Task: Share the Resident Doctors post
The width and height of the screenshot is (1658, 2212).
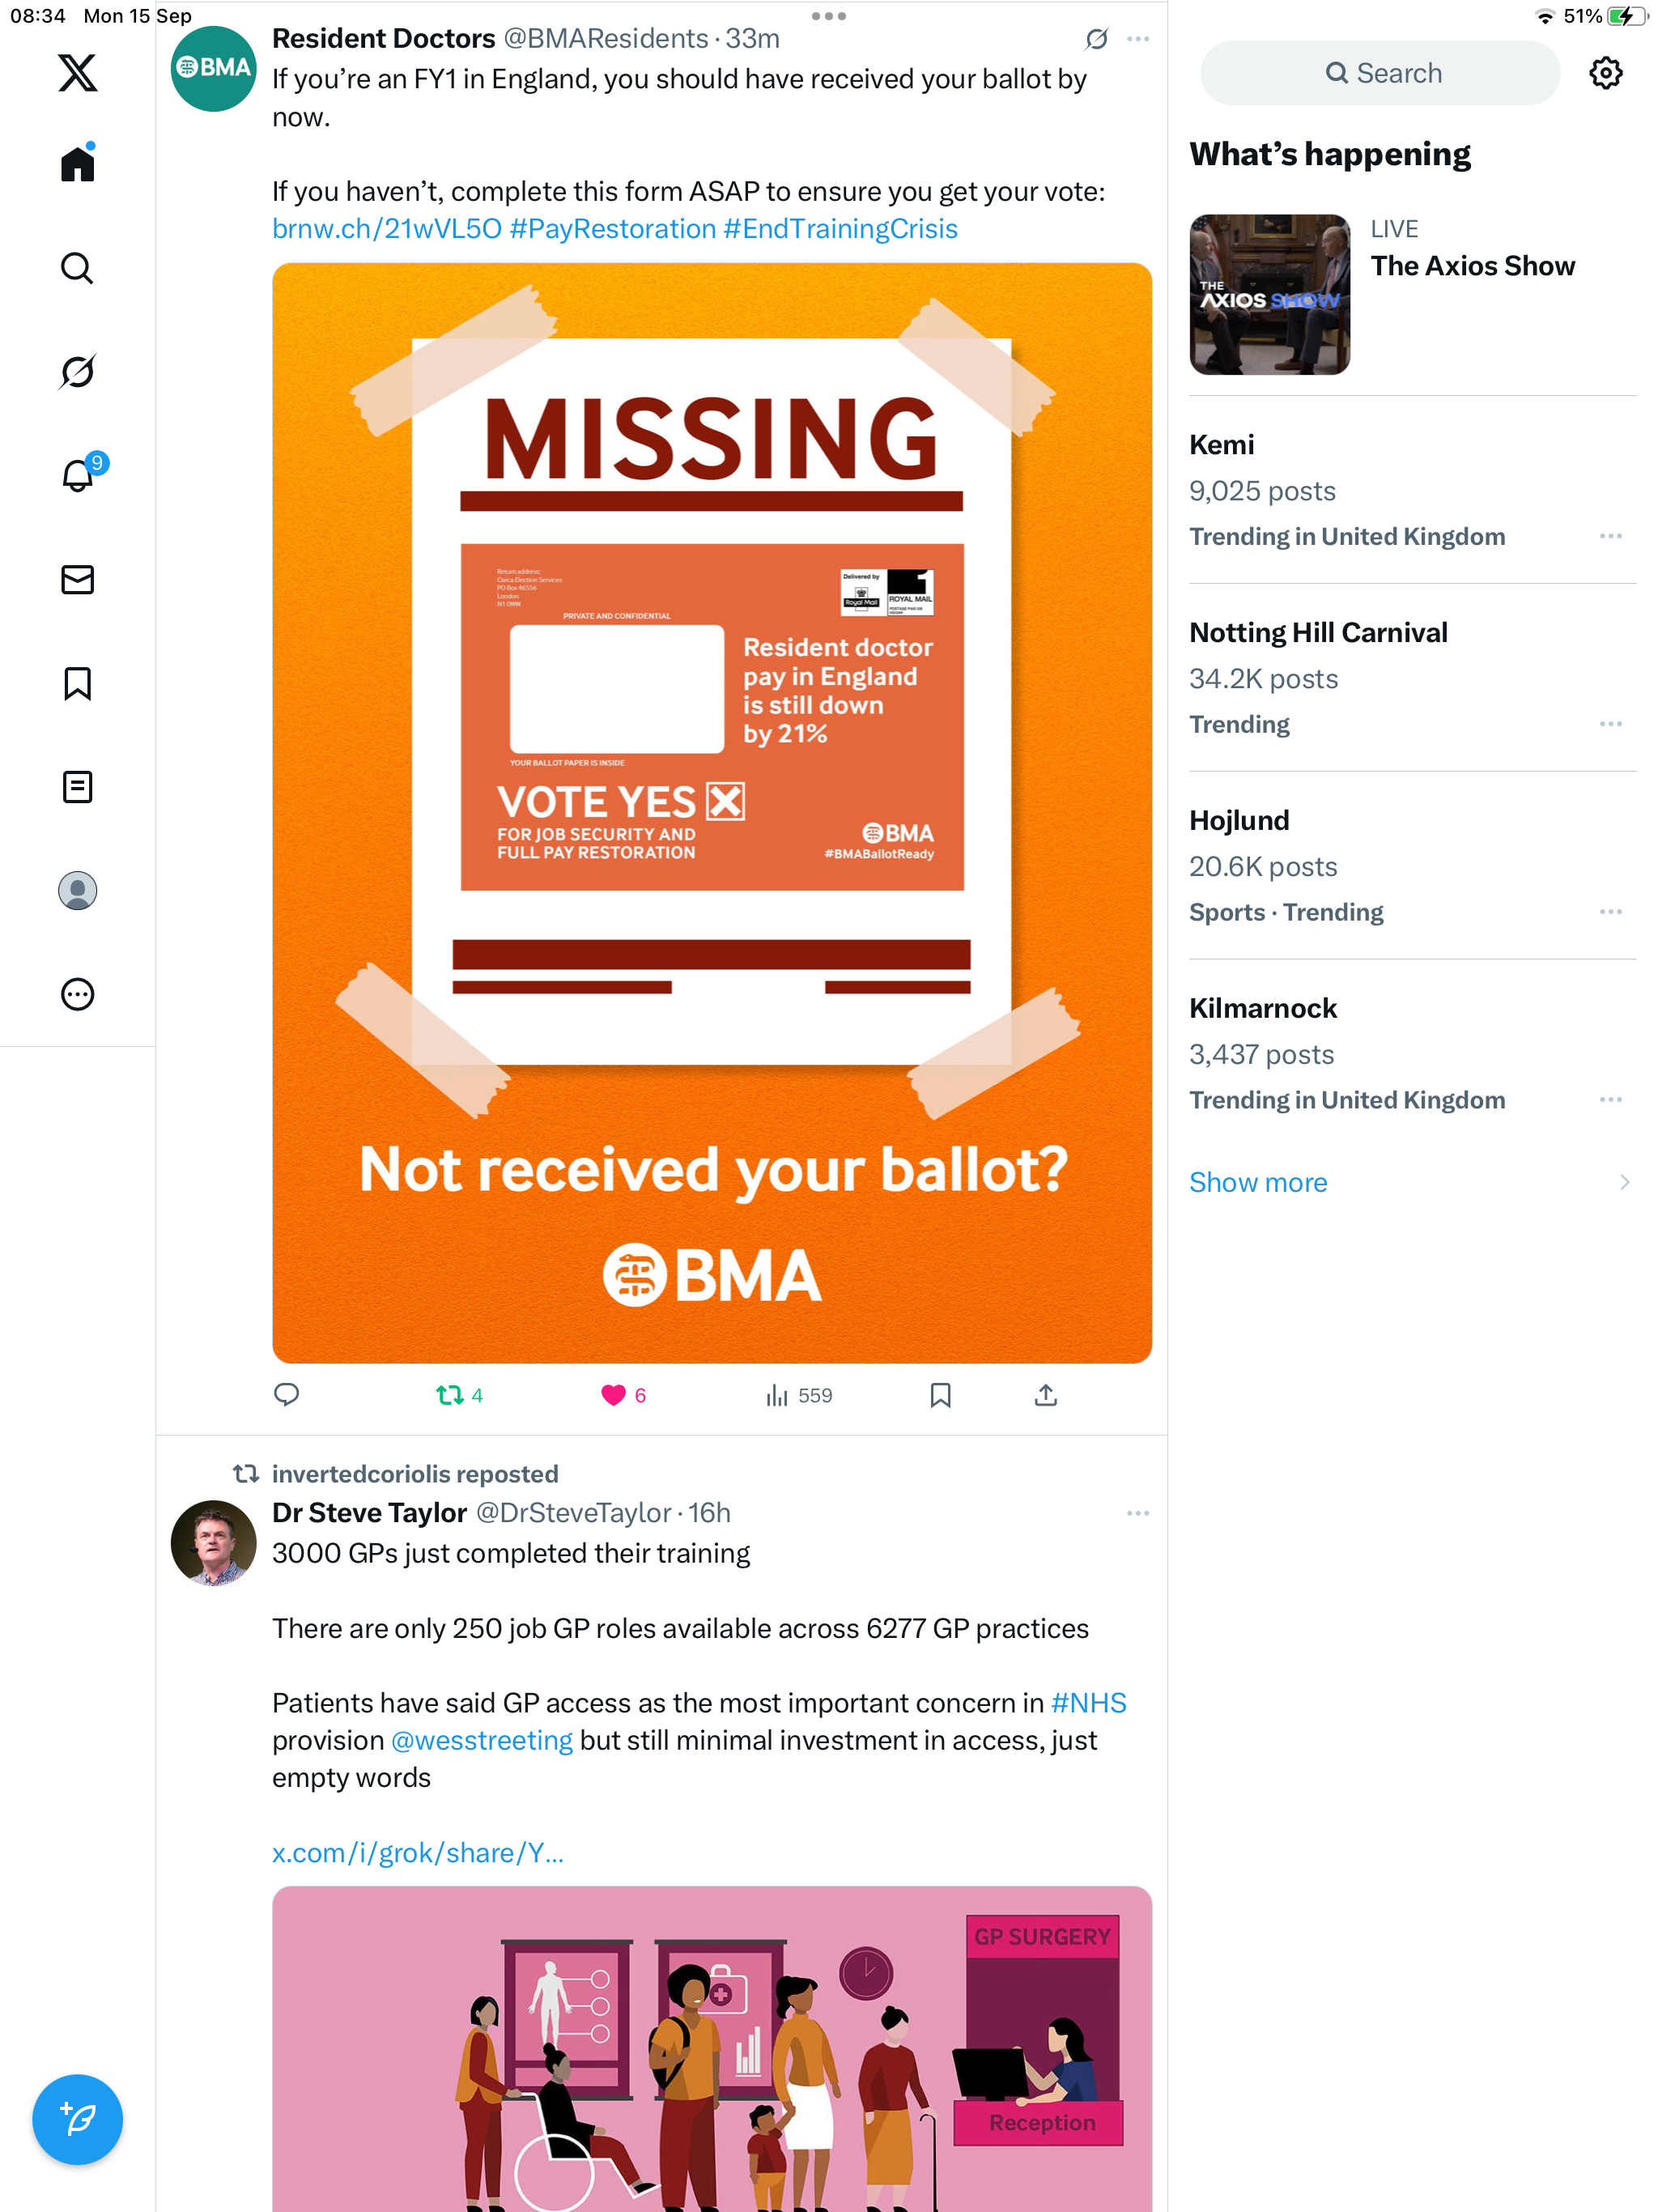Action: [1045, 1395]
